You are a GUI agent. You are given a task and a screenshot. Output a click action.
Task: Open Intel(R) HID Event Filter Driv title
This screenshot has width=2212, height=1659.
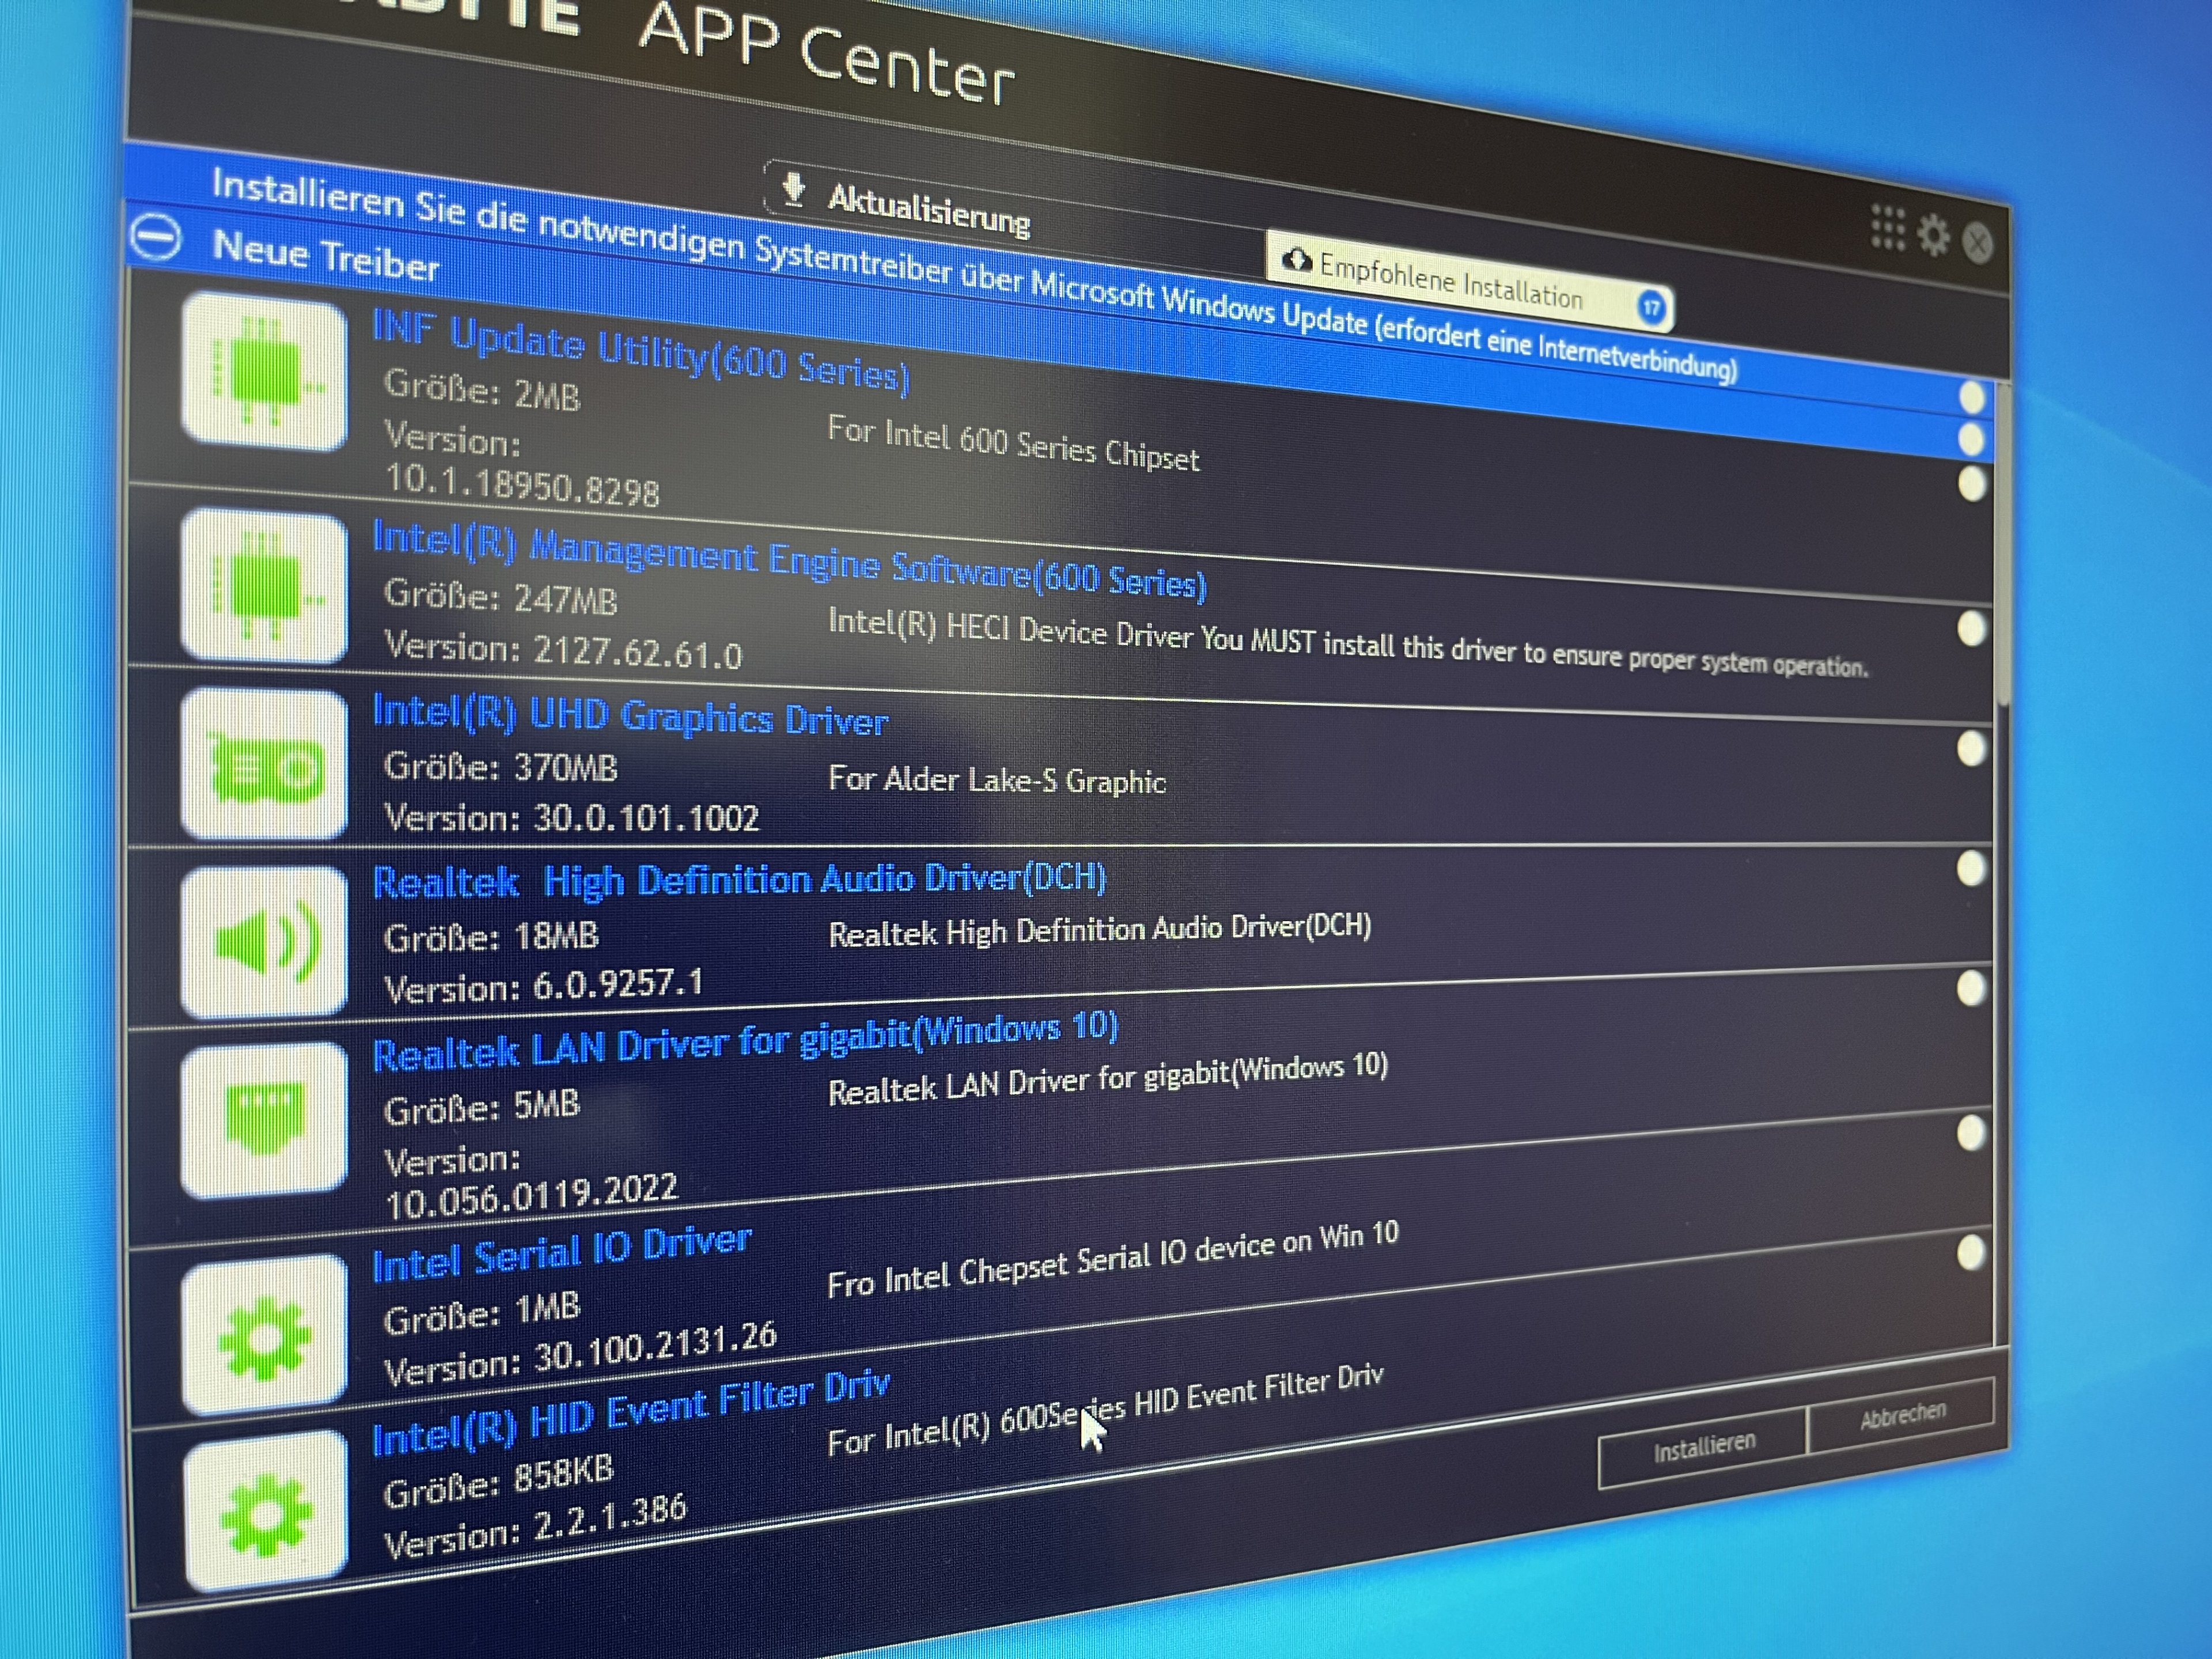630,1411
